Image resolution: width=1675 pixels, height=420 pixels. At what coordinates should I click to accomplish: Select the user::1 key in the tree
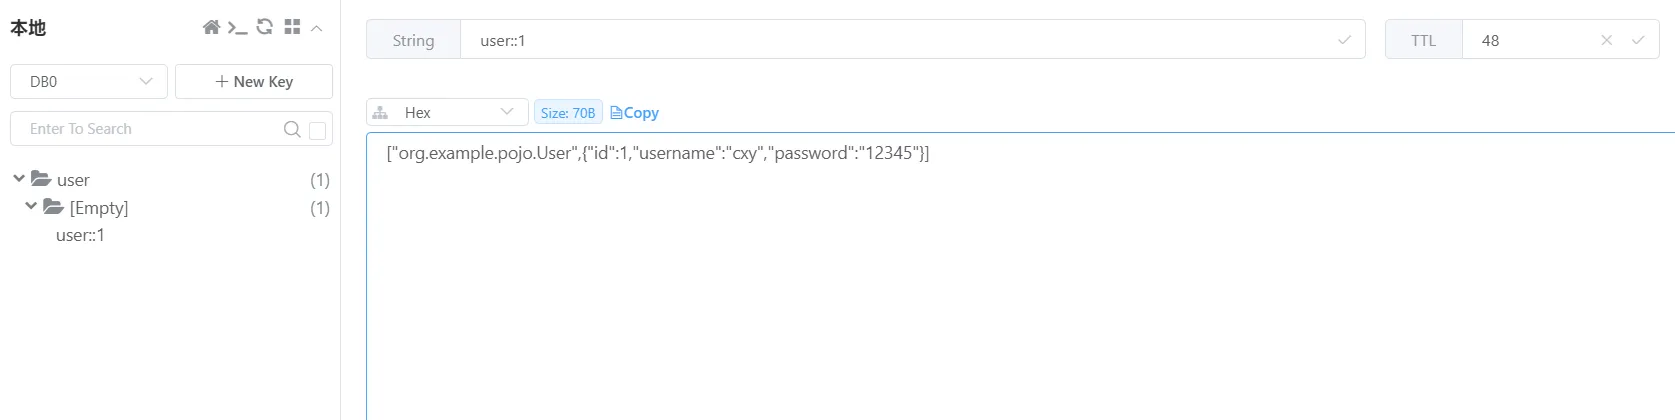point(80,235)
